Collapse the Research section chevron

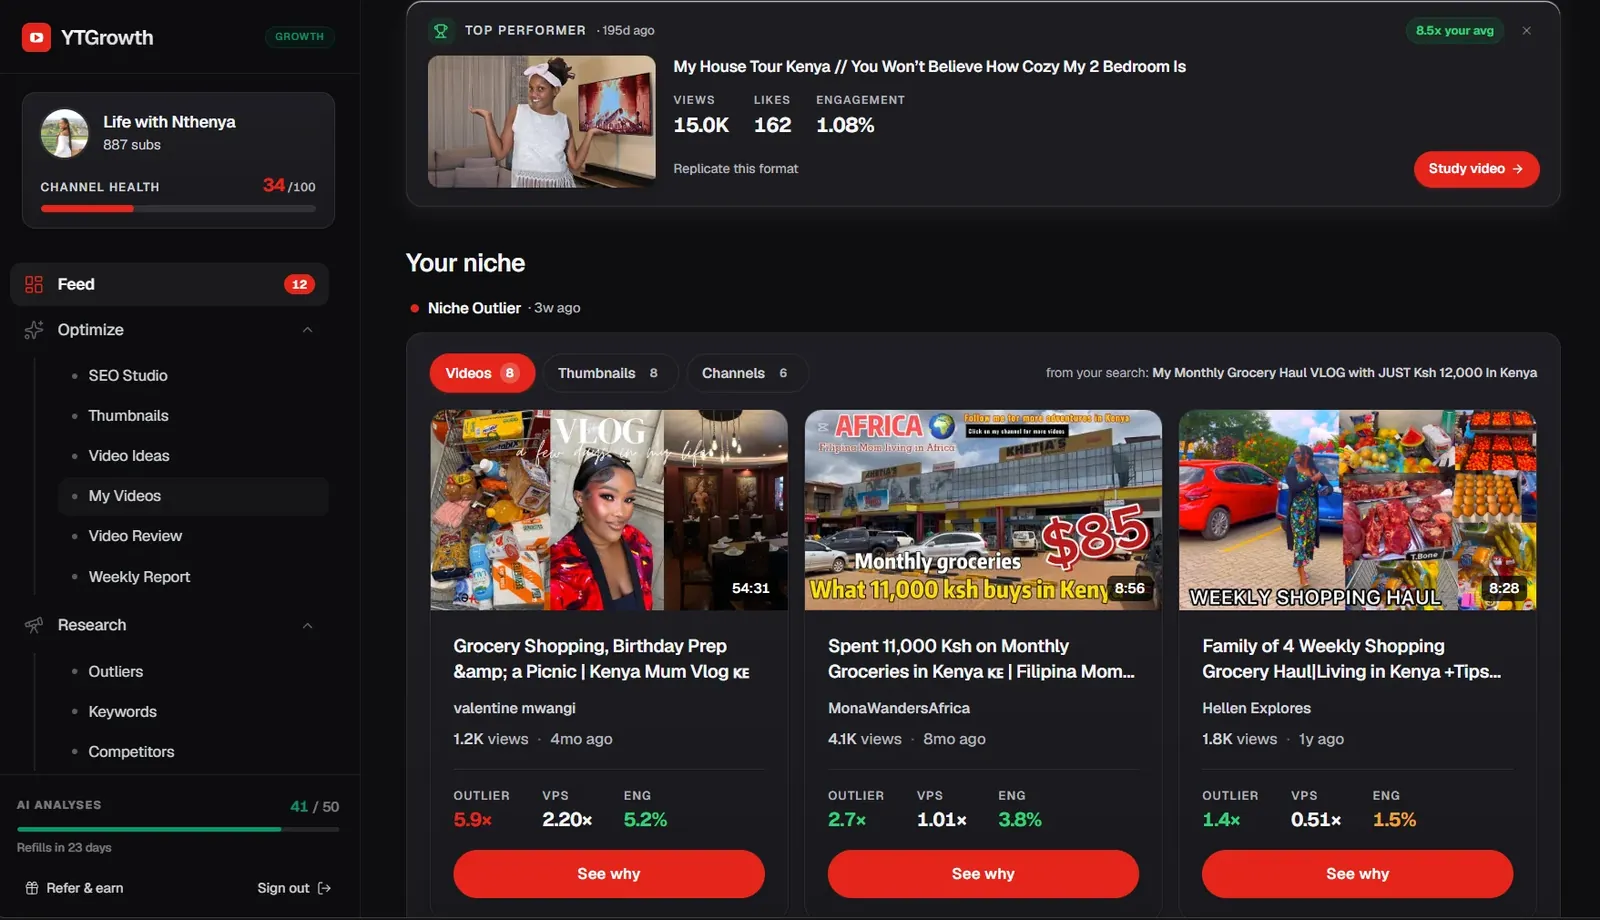(308, 626)
